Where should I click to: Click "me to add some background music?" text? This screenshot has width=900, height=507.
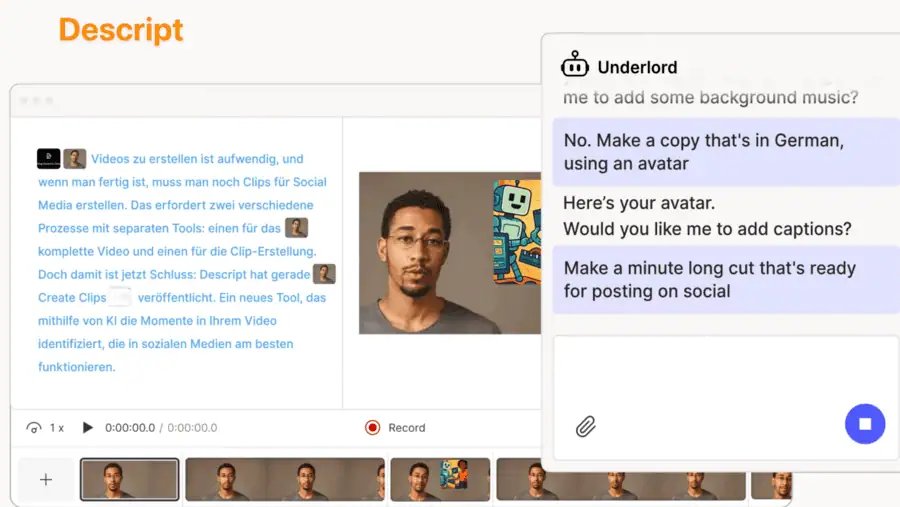(x=711, y=97)
